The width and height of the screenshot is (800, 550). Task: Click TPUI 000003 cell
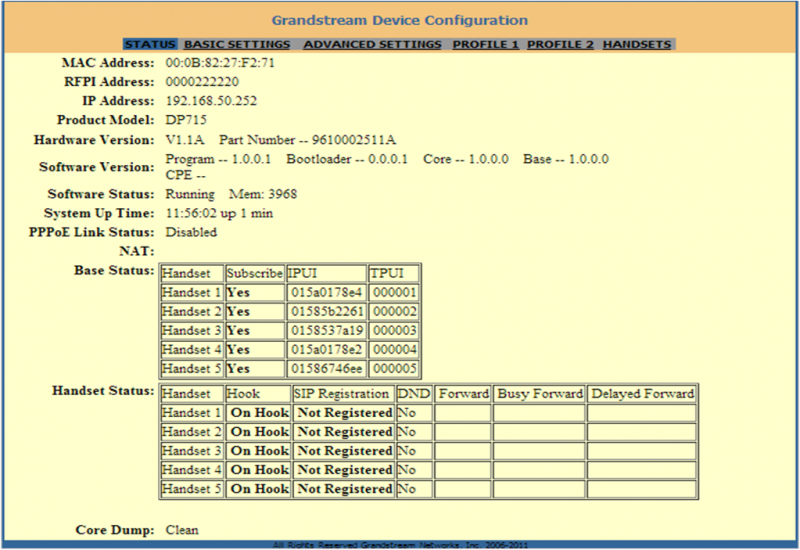tap(394, 331)
